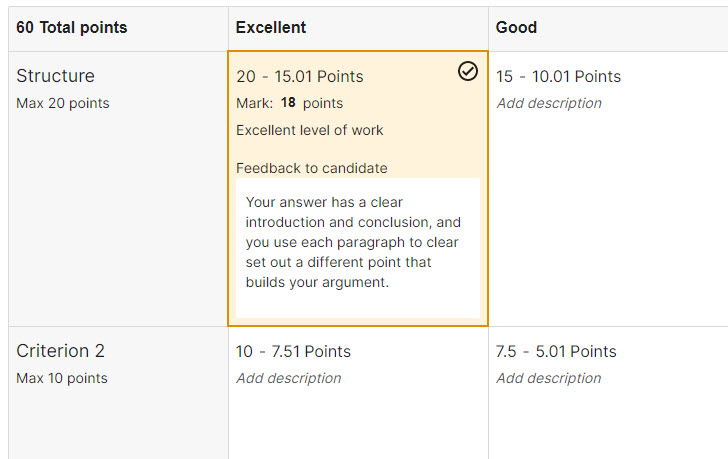Click Add description under 10 - 7.51 Points
Viewport: 728px width, 459px height.
[288, 378]
